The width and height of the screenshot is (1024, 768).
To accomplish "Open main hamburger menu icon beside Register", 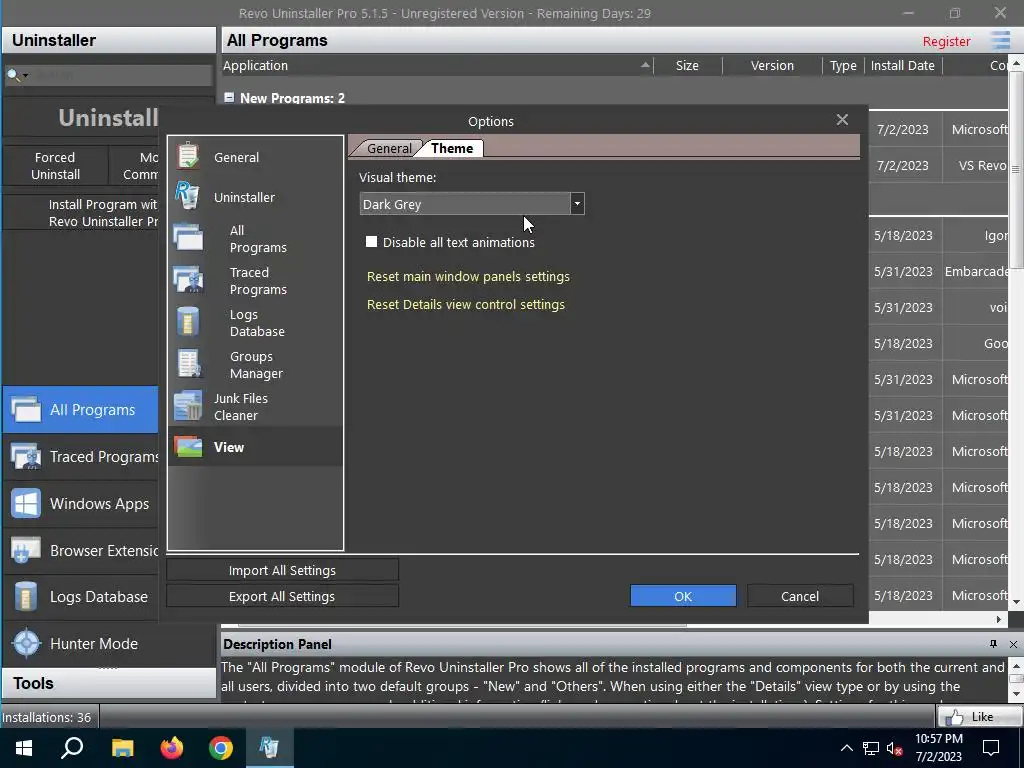I will [1000, 40].
